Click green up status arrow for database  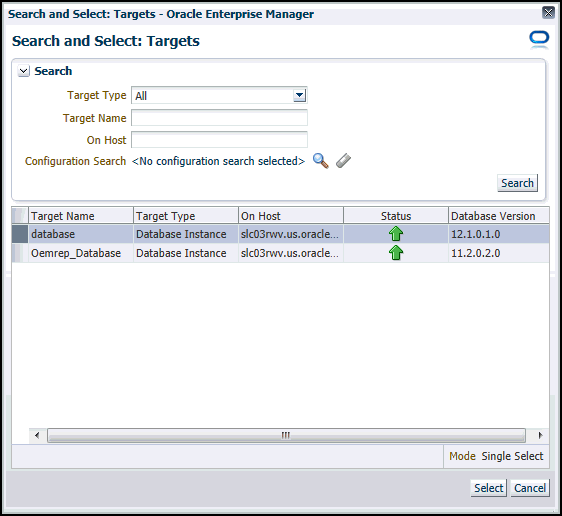[396, 234]
